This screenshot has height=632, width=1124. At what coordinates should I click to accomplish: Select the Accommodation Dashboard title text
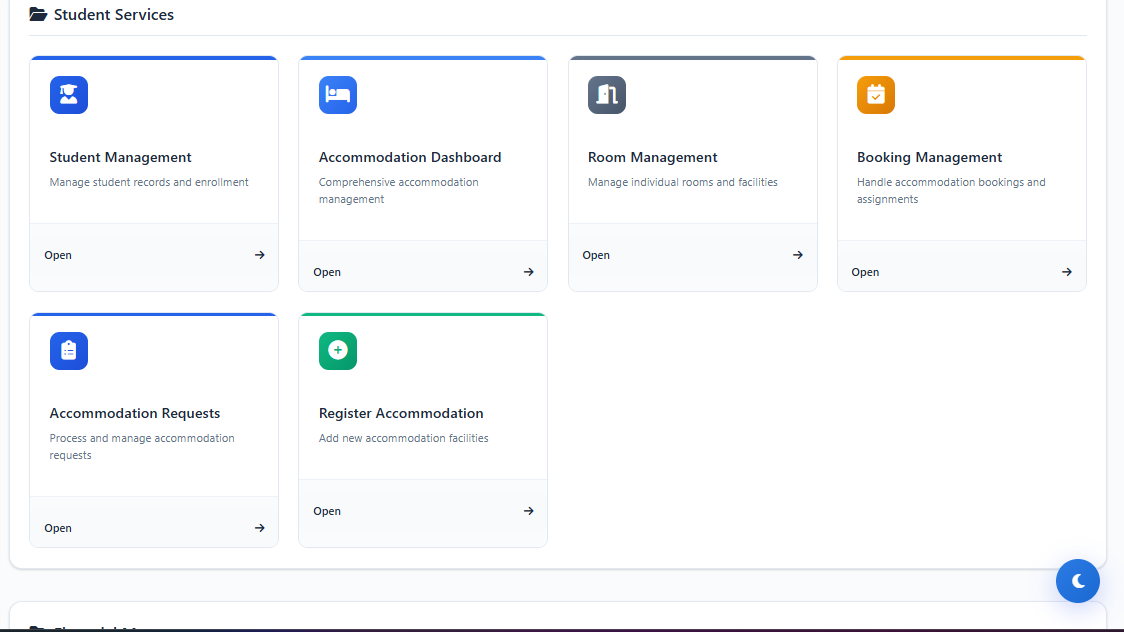point(410,157)
